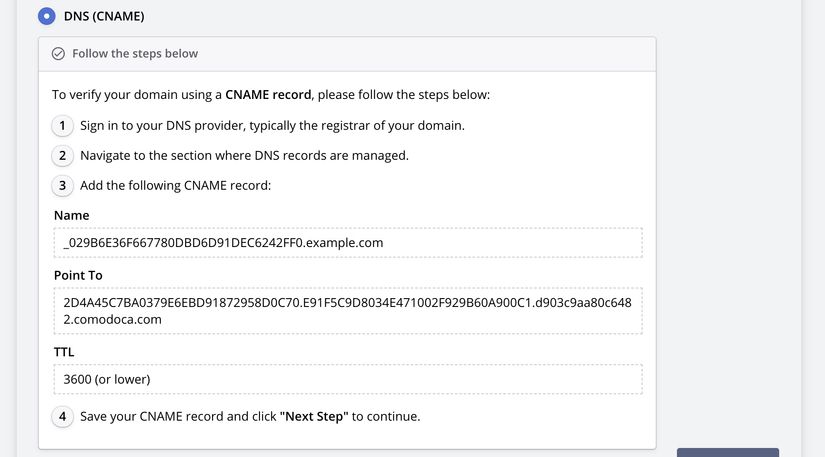Click "Sign in to your DNS provider" step text
This screenshot has height=457, width=825.
pos(272,126)
